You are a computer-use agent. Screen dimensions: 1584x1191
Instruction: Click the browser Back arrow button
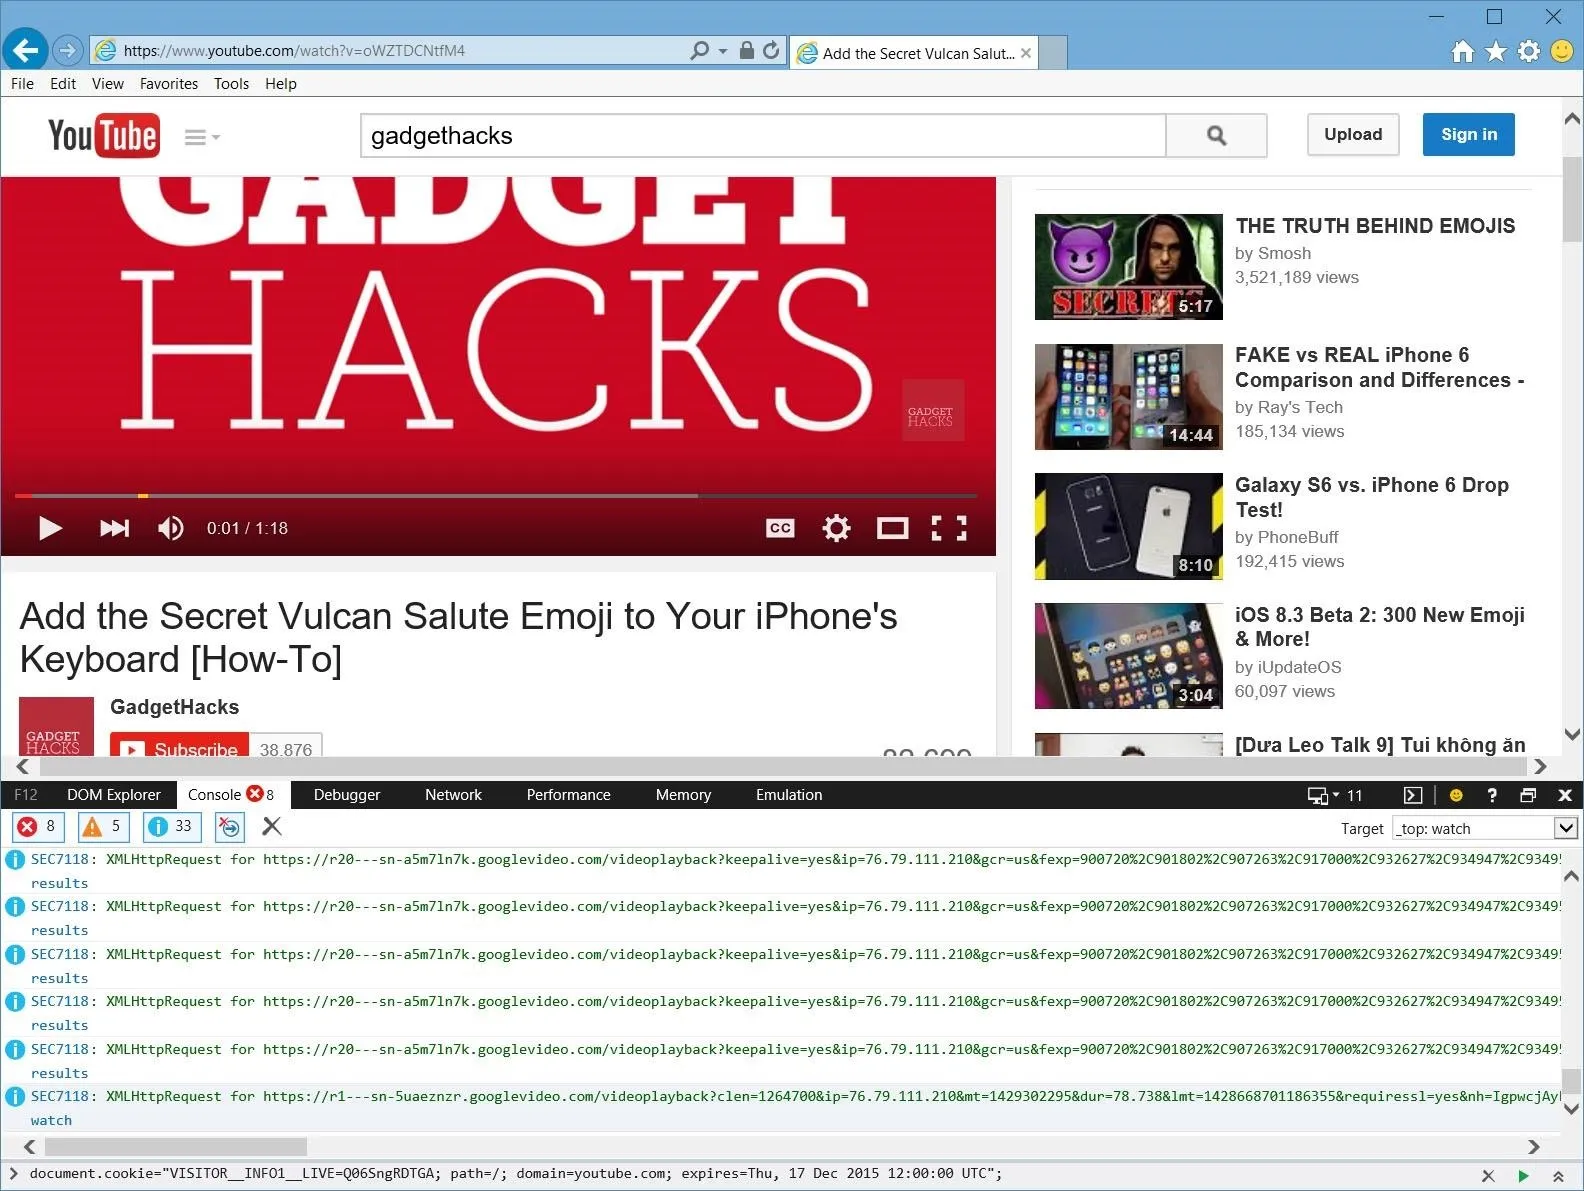tap(24, 50)
